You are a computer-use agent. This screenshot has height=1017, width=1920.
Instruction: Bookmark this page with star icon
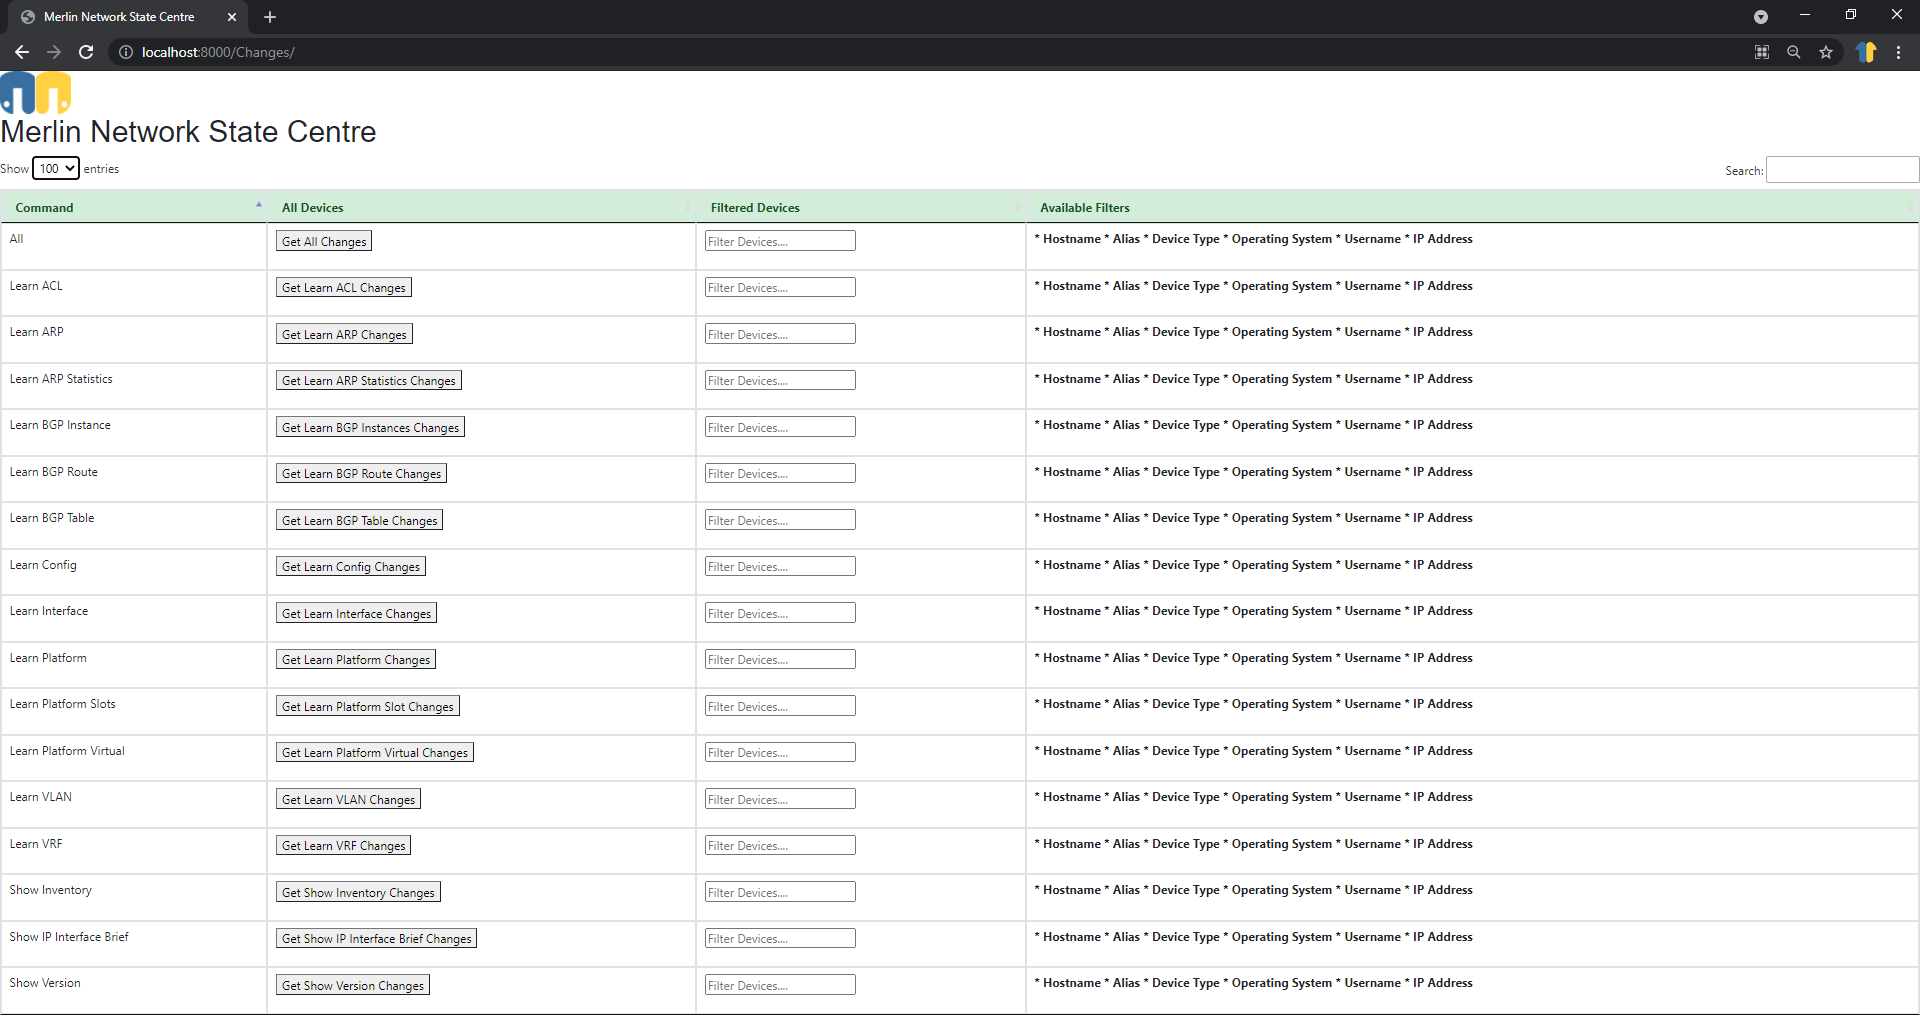tap(1826, 52)
